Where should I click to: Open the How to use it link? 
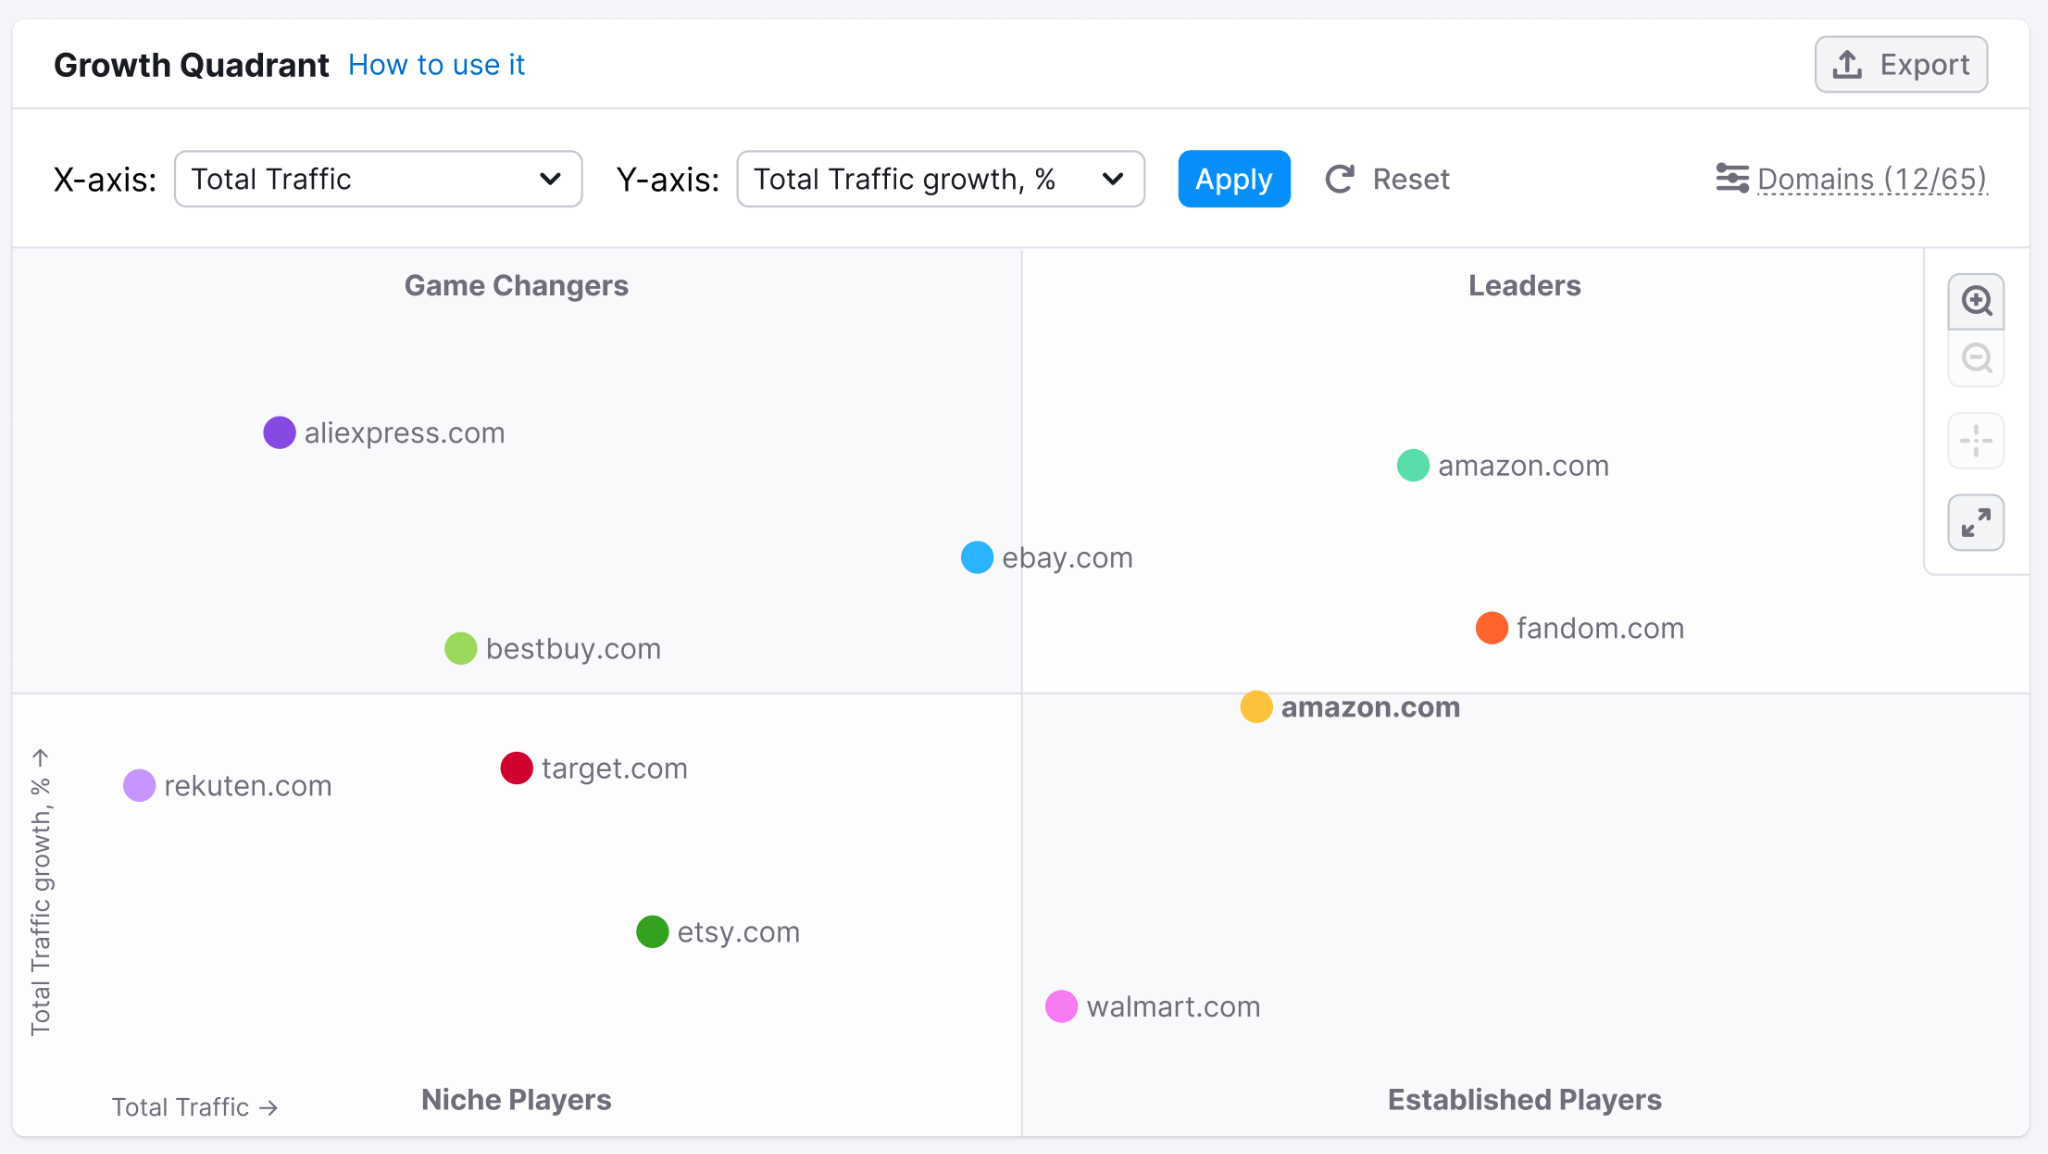(436, 64)
